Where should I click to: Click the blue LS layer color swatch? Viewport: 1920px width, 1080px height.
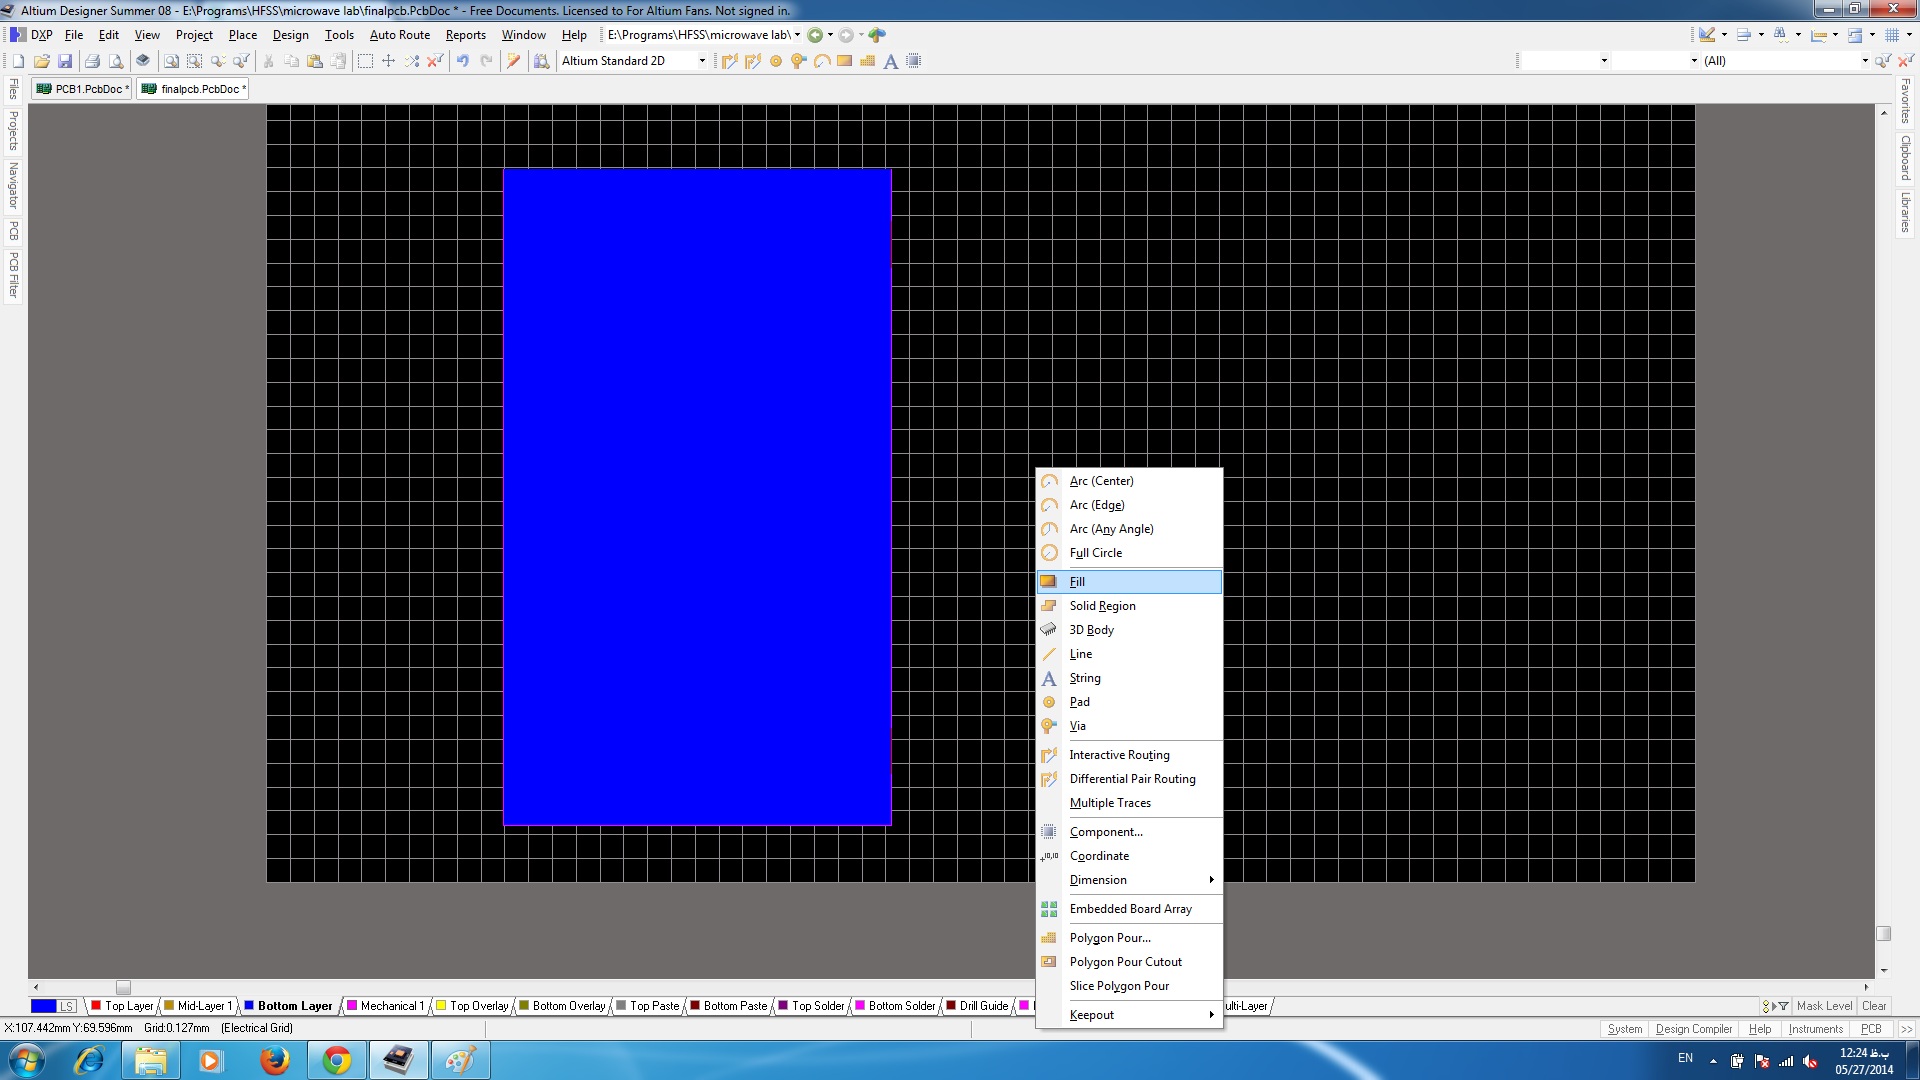point(43,1006)
